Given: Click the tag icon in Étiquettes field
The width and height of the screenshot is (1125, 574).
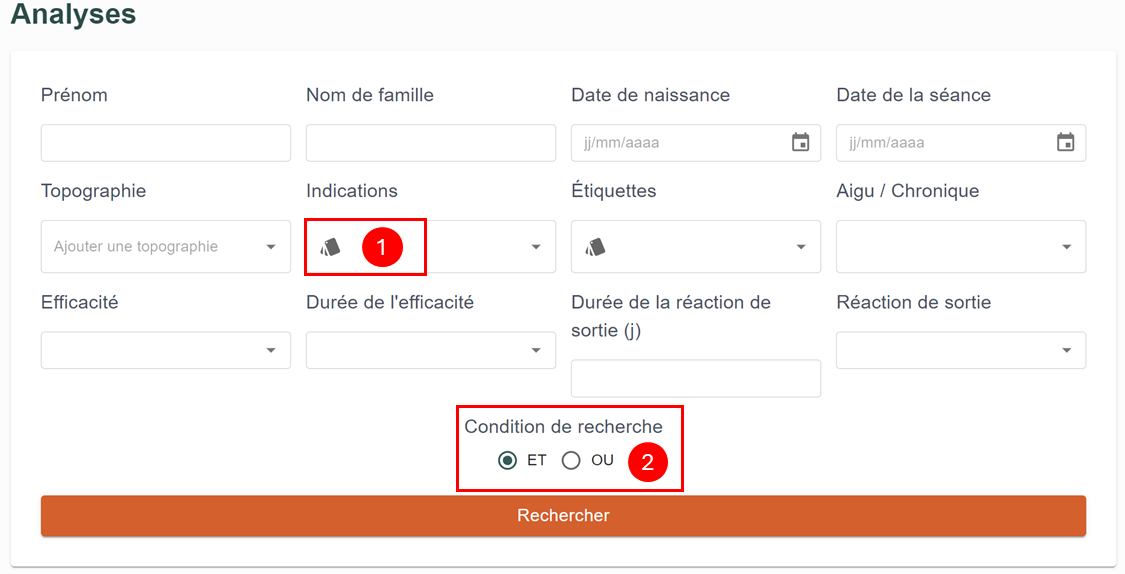Looking at the screenshot, I should [596, 247].
